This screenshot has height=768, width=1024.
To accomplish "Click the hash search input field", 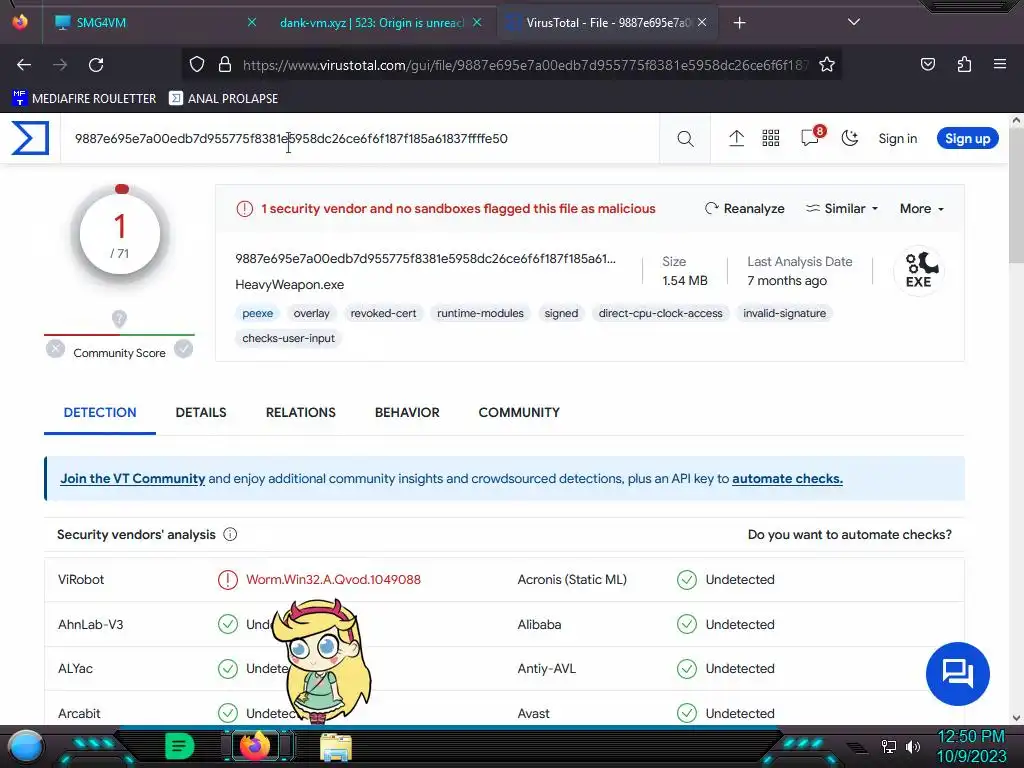I will click(x=359, y=138).
